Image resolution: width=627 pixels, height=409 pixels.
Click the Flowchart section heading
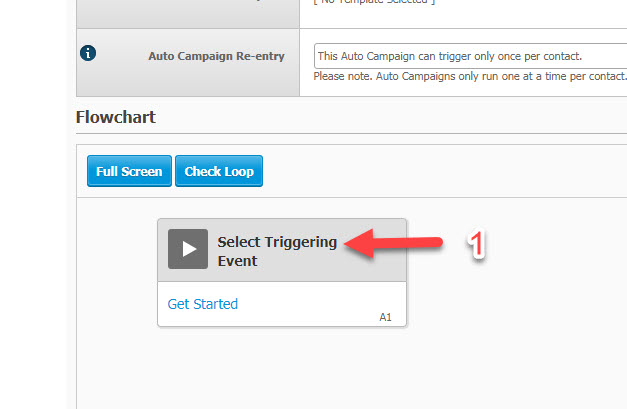116,117
